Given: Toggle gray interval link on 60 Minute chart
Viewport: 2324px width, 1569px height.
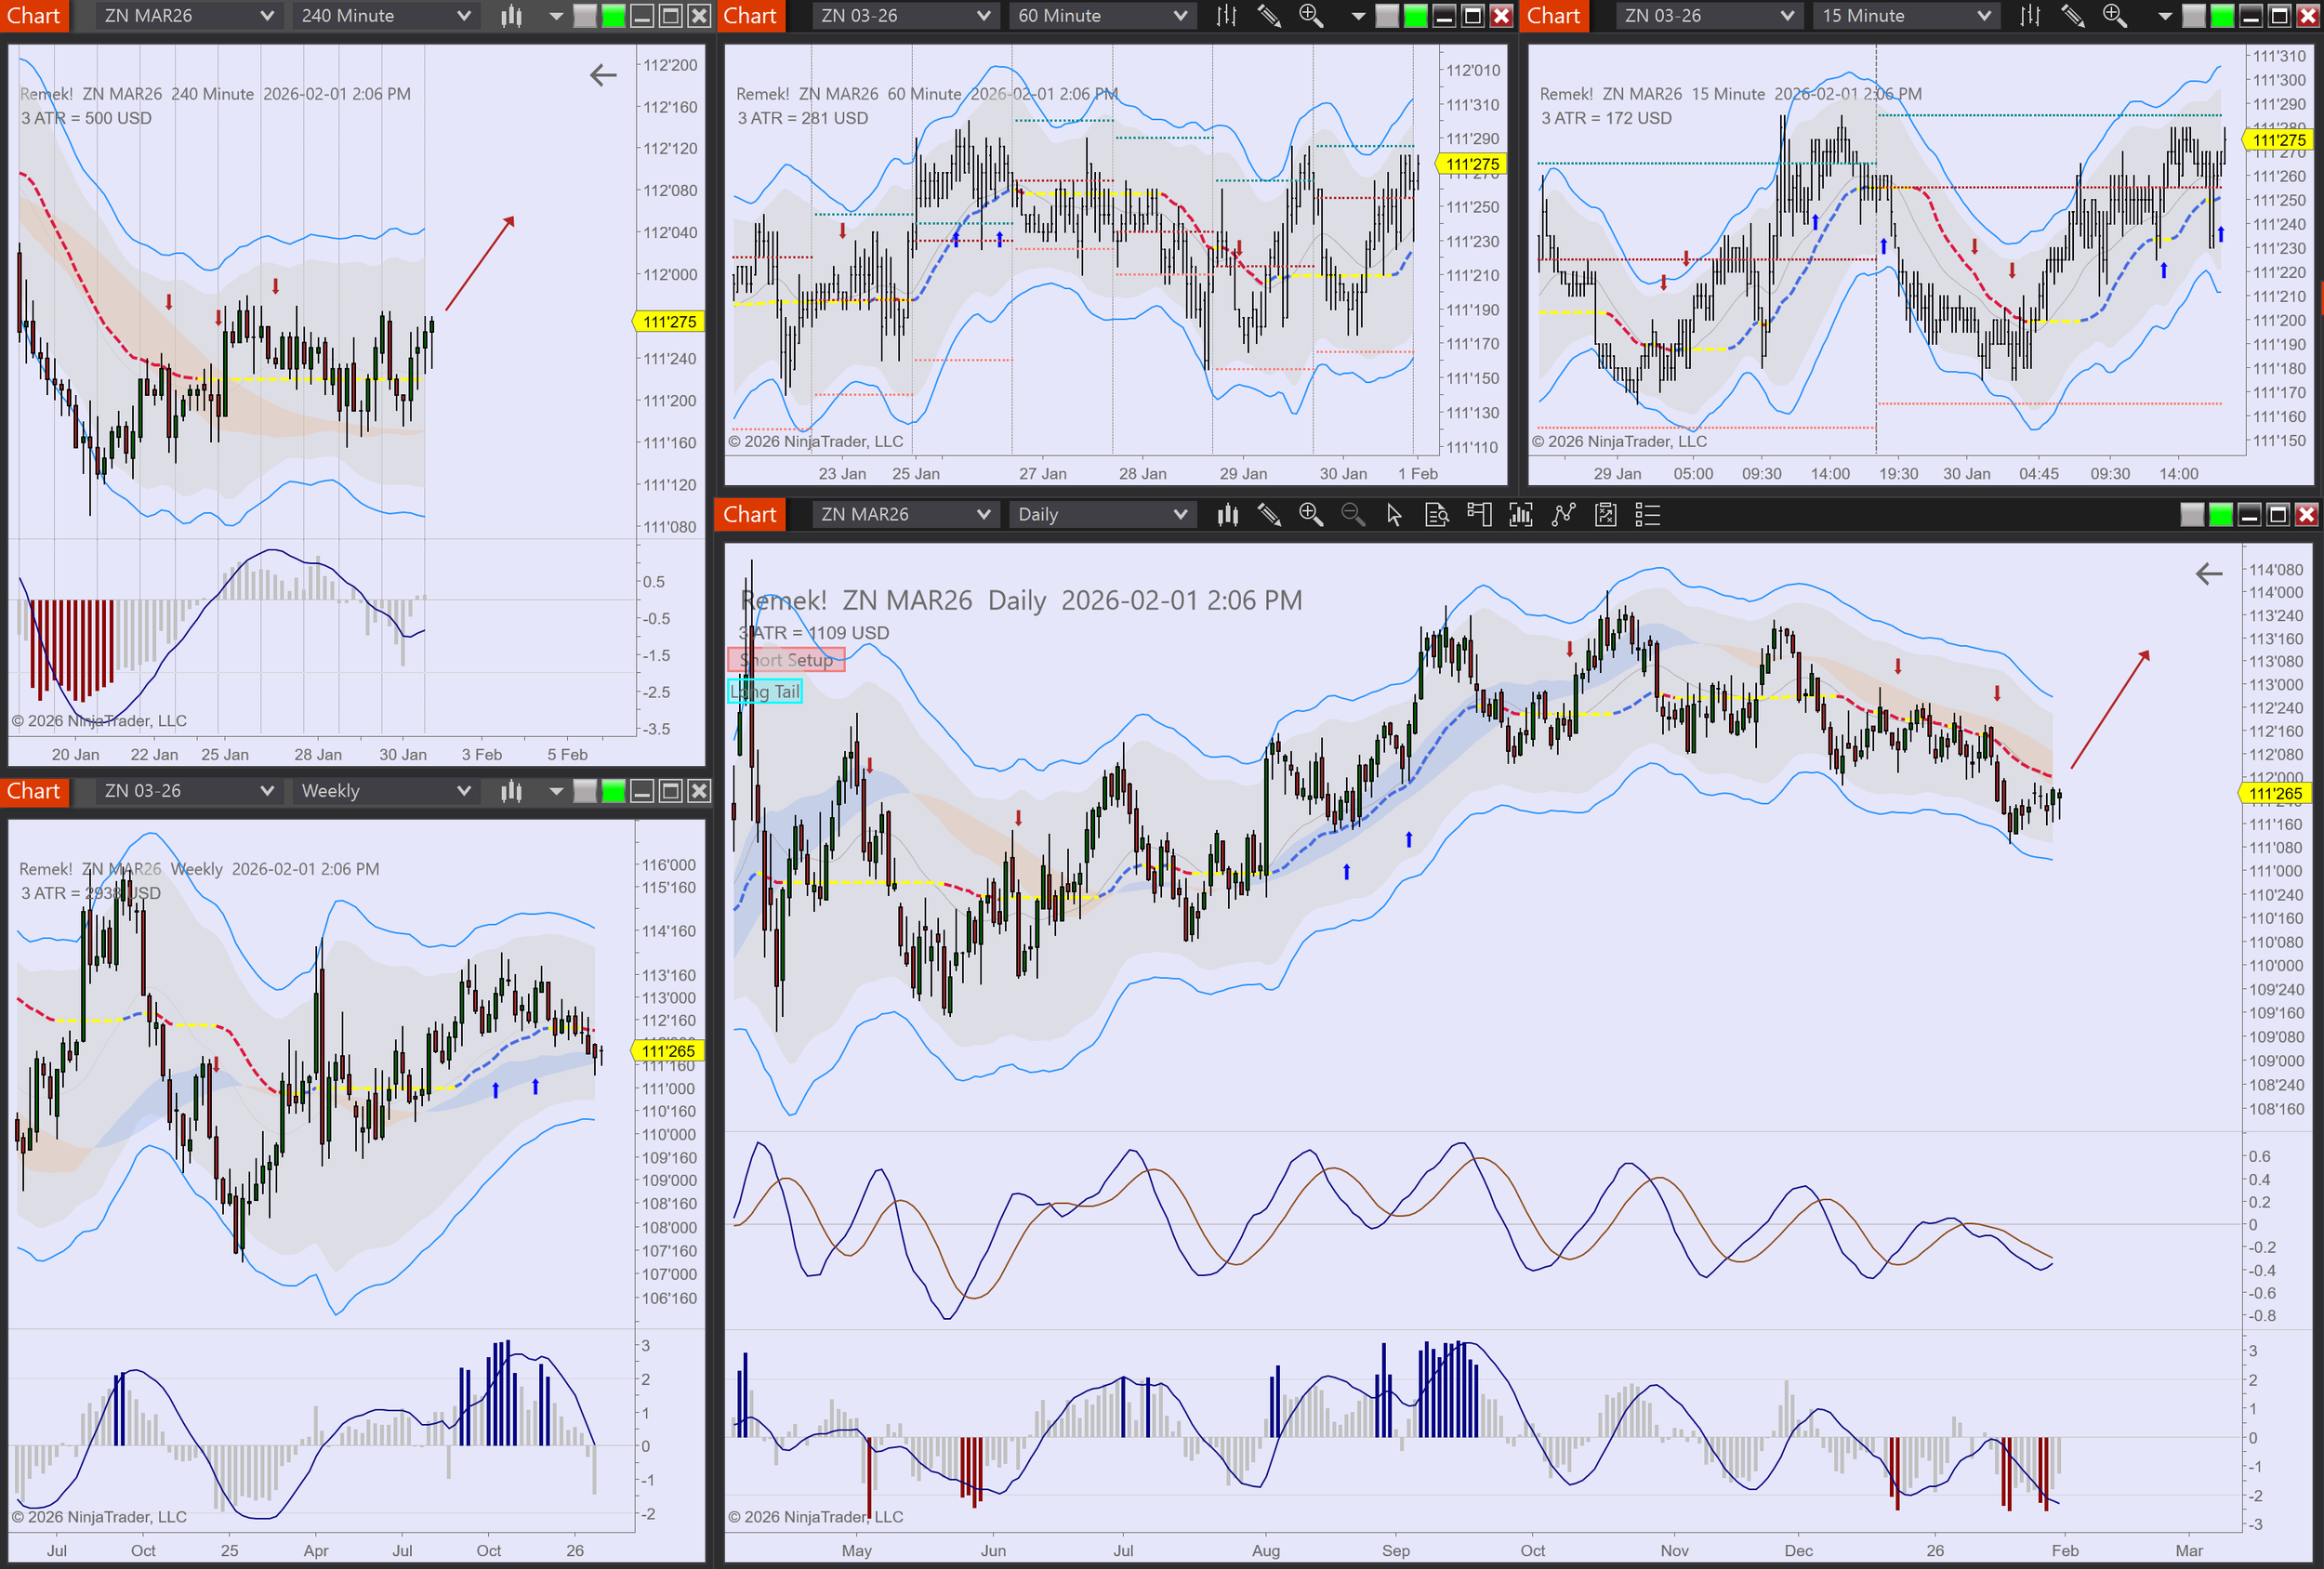Looking at the screenshot, I should pyautogui.click(x=1387, y=16).
